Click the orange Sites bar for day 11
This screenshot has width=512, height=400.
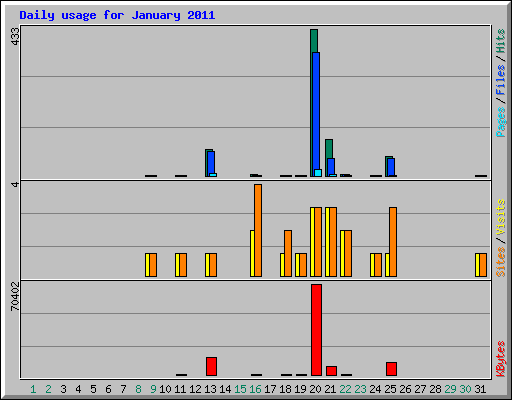[183, 265]
